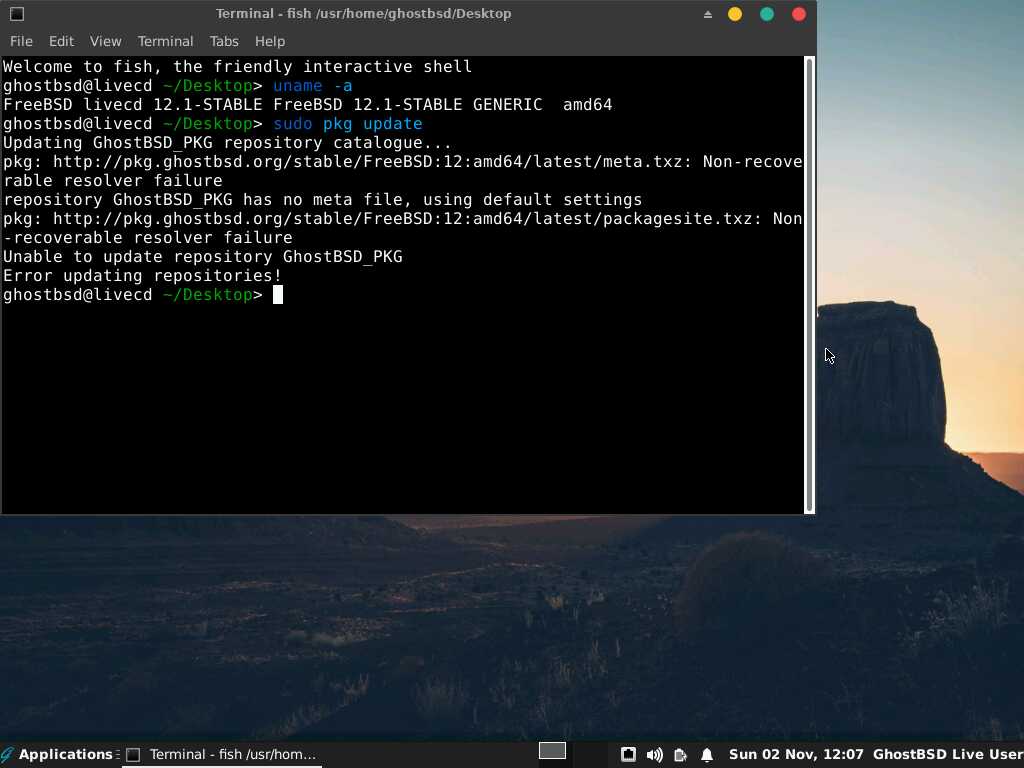Screen dimensions: 1024x768
Task: Click the clock showing Sun 02 Nov, 12:07
Action: tap(795, 754)
